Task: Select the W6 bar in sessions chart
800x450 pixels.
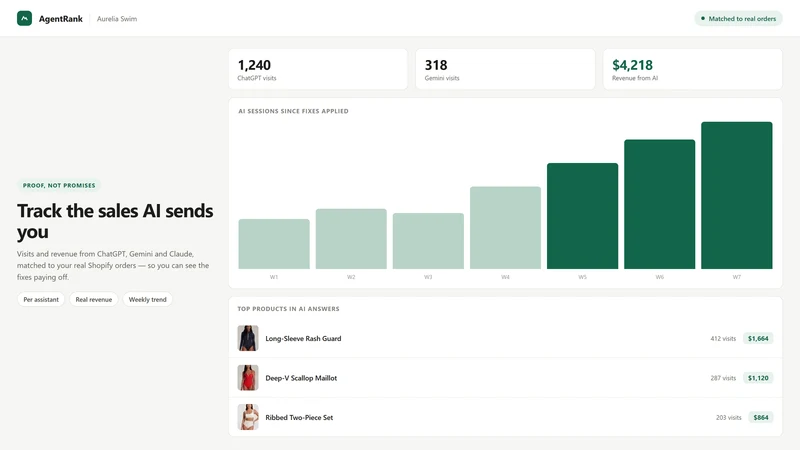Action: 659,204
